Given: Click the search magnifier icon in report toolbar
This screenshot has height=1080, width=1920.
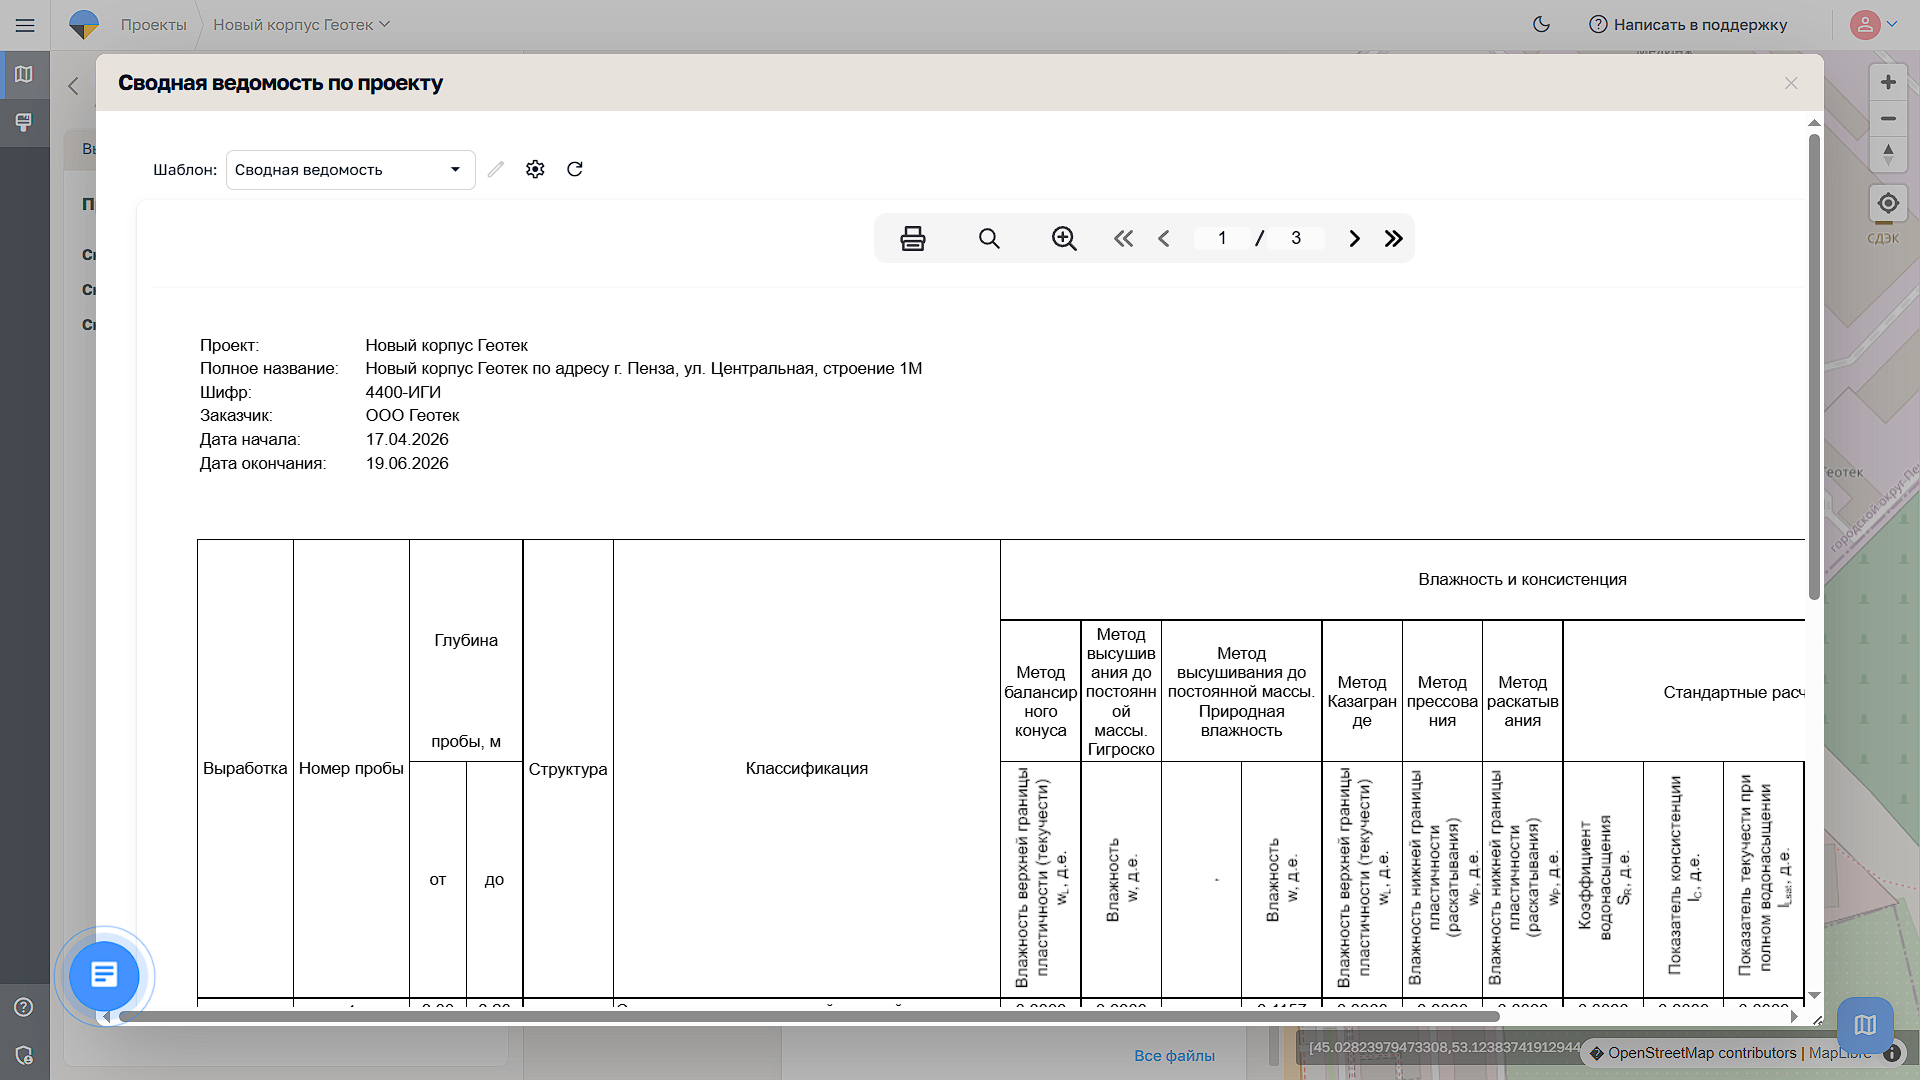Looking at the screenshot, I should click(989, 238).
